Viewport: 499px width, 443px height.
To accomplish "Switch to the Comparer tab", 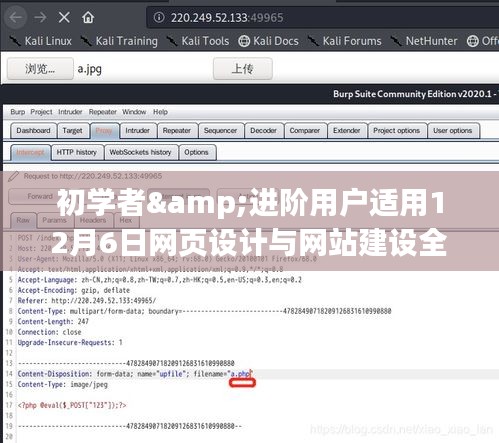I will click(x=305, y=131).
